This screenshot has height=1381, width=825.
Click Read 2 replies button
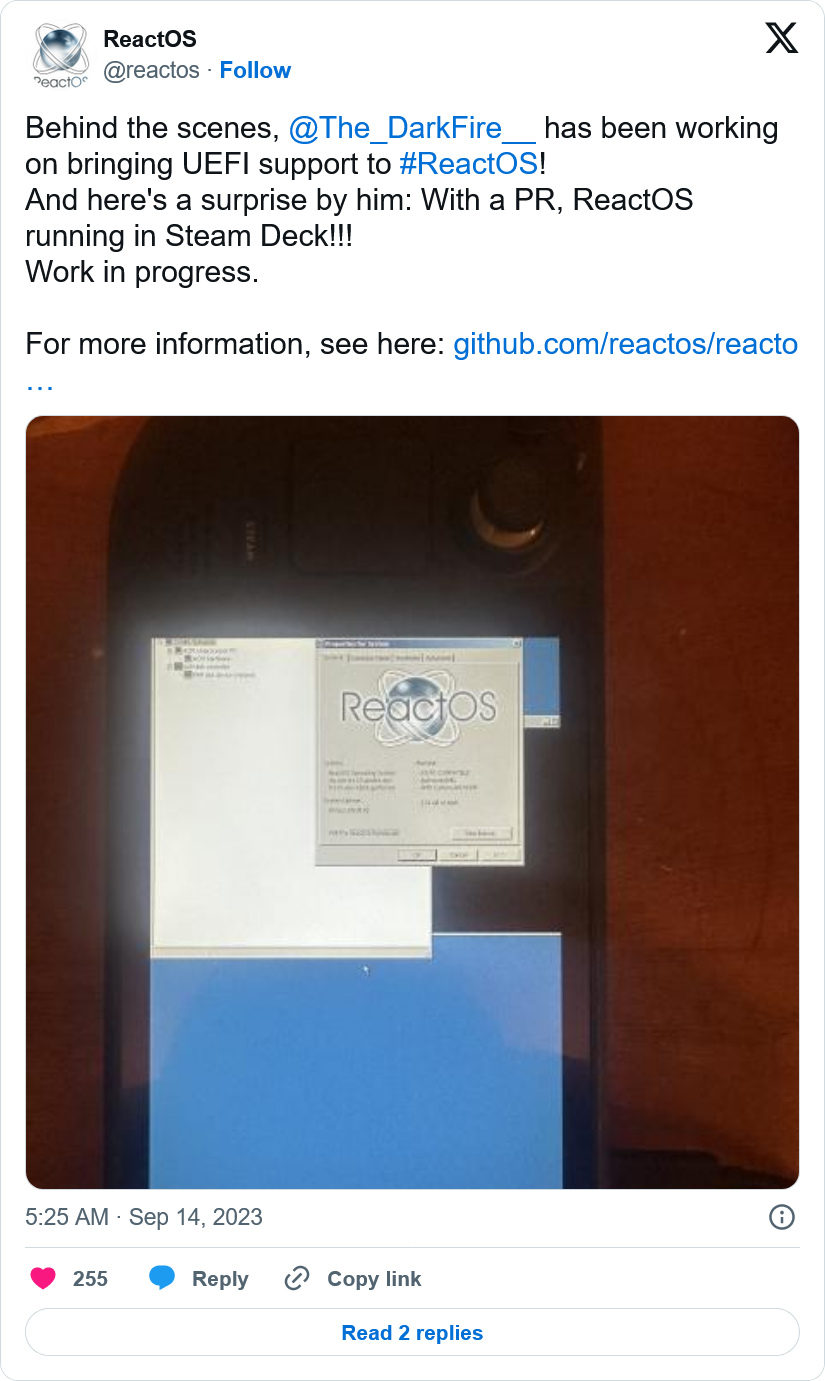click(412, 1333)
